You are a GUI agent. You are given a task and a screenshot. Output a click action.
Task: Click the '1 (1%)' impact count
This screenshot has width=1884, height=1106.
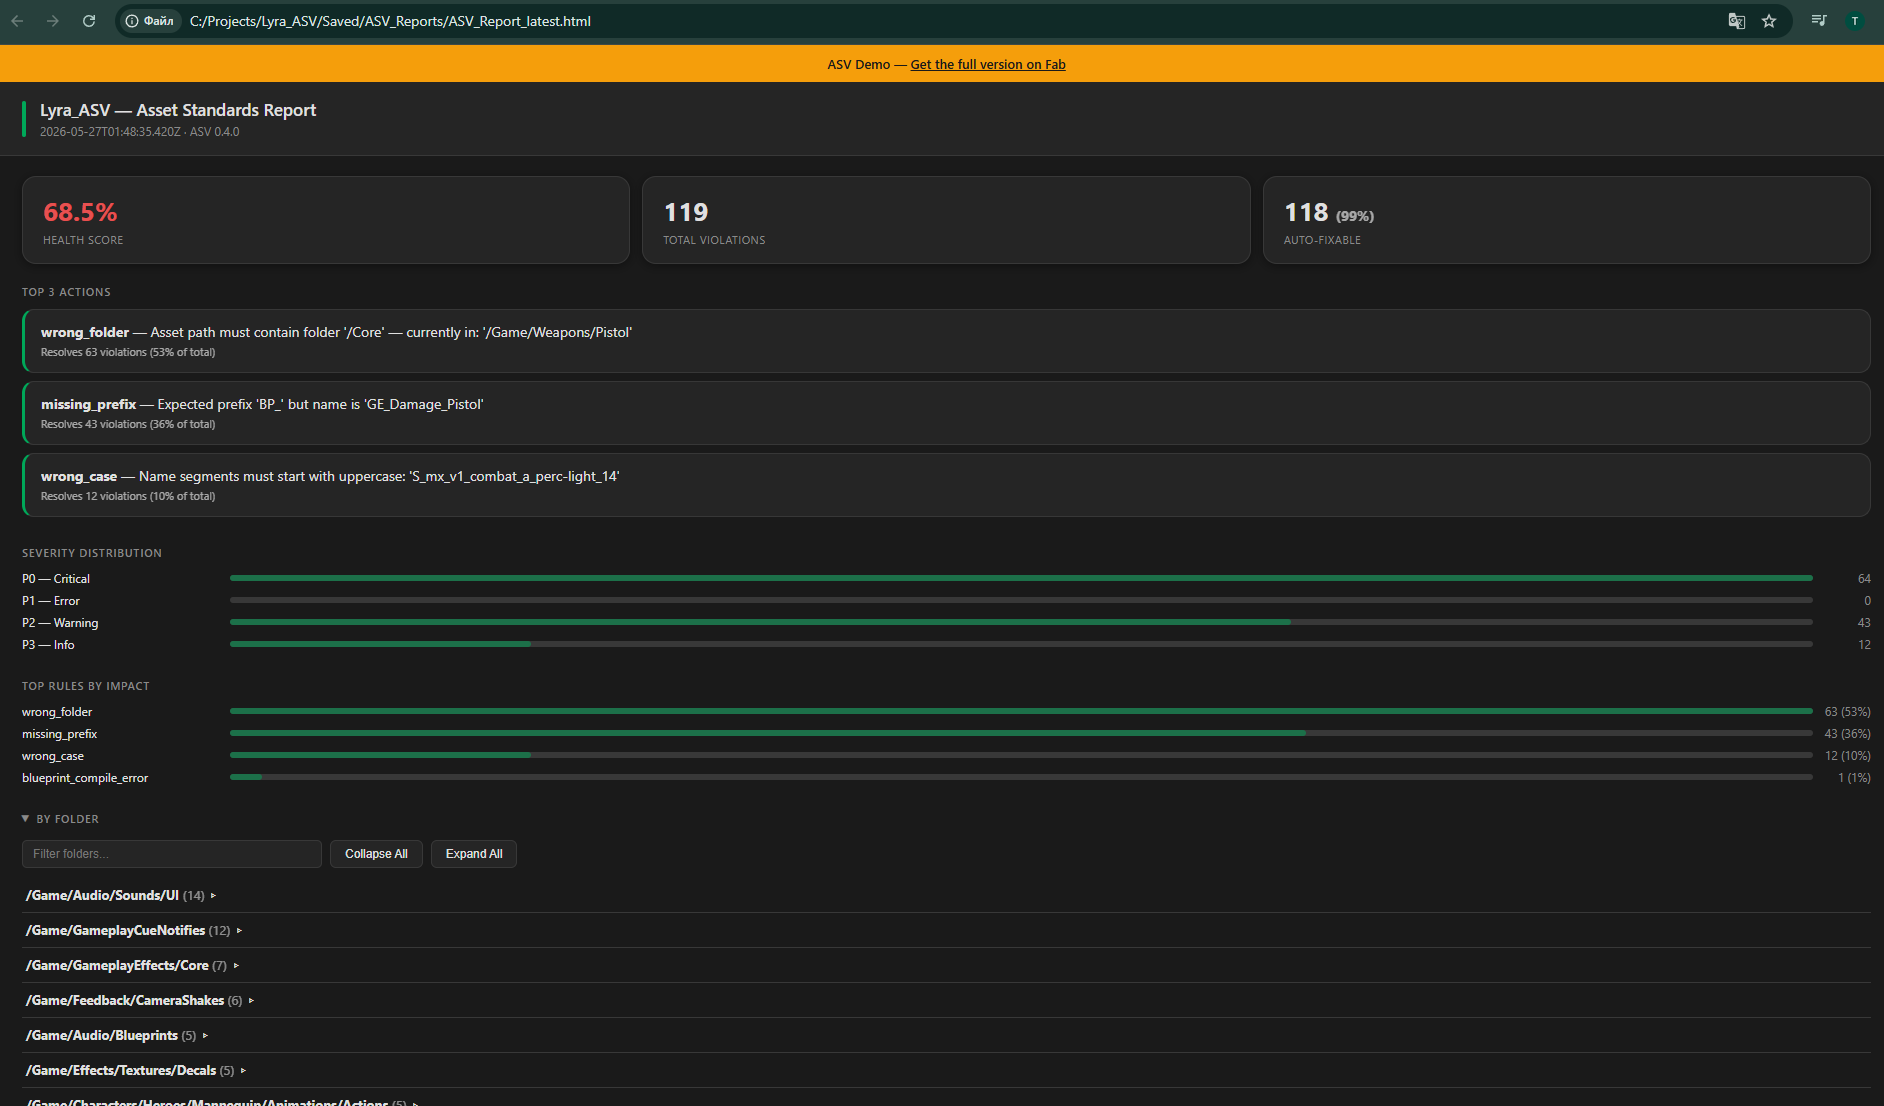click(x=1854, y=778)
